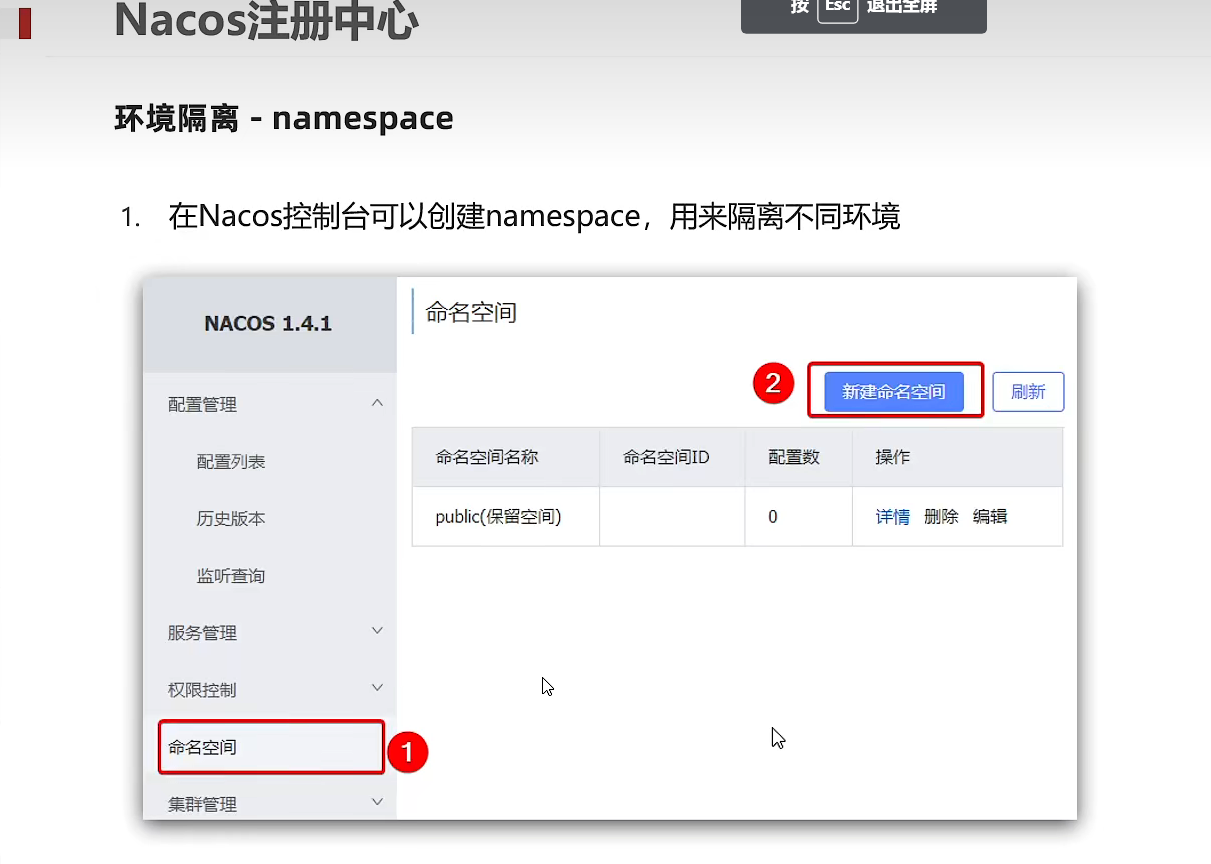The image size is (1211, 864).
Task: Click the 刷新 button
Action: point(1028,392)
